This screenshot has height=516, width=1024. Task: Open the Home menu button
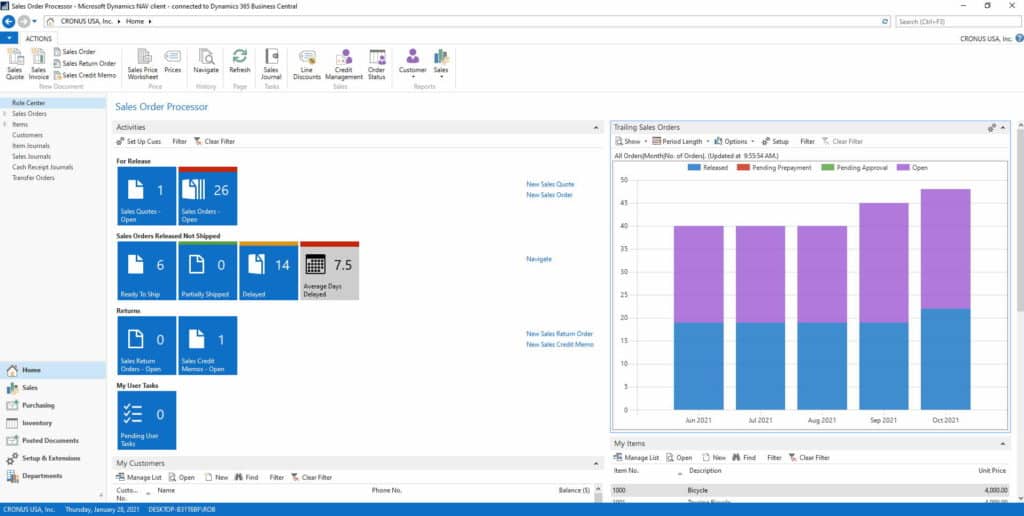[x=52, y=370]
